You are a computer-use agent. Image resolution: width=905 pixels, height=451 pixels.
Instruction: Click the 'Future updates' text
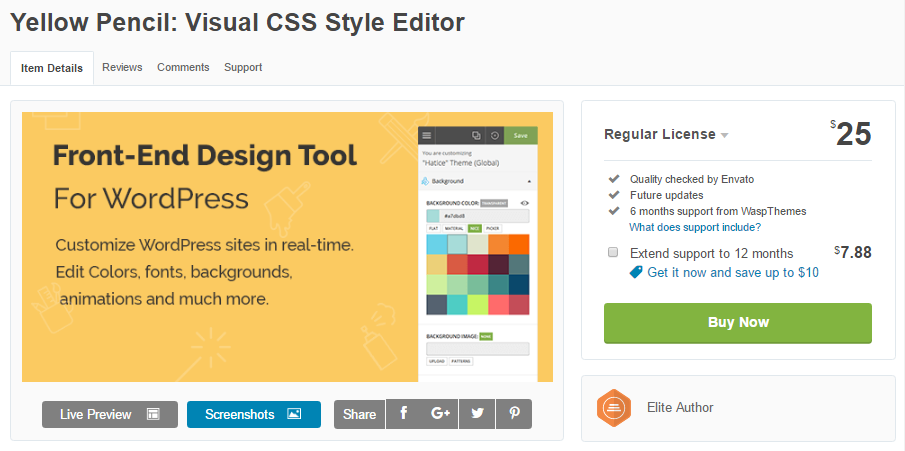pos(667,195)
